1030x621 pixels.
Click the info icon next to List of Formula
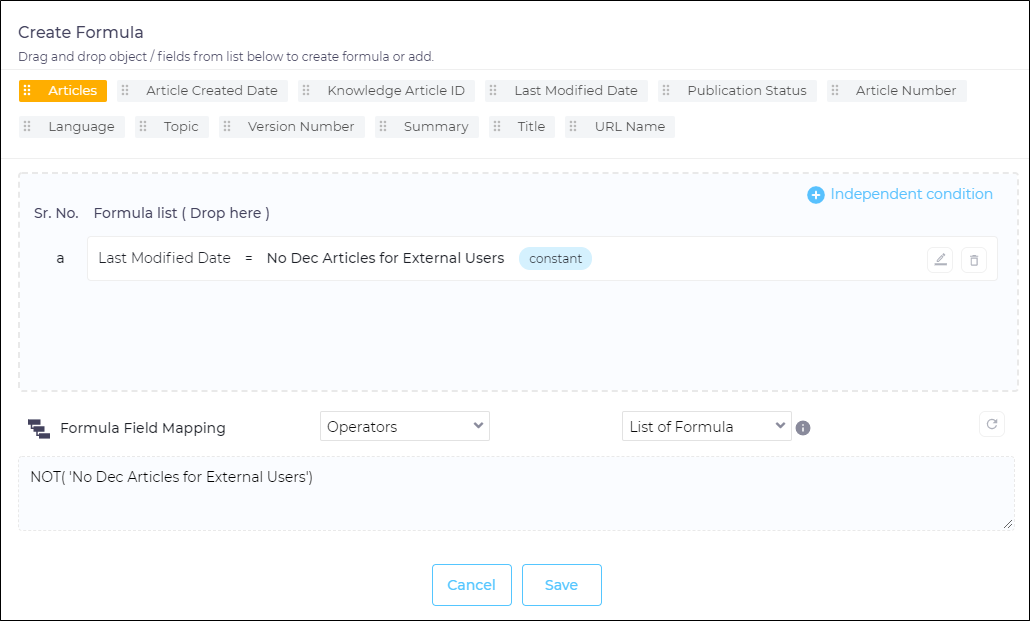coord(802,428)
